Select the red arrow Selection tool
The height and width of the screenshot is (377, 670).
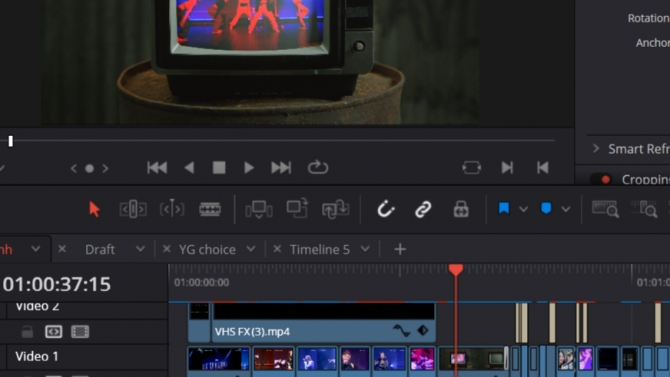(94, 209)
